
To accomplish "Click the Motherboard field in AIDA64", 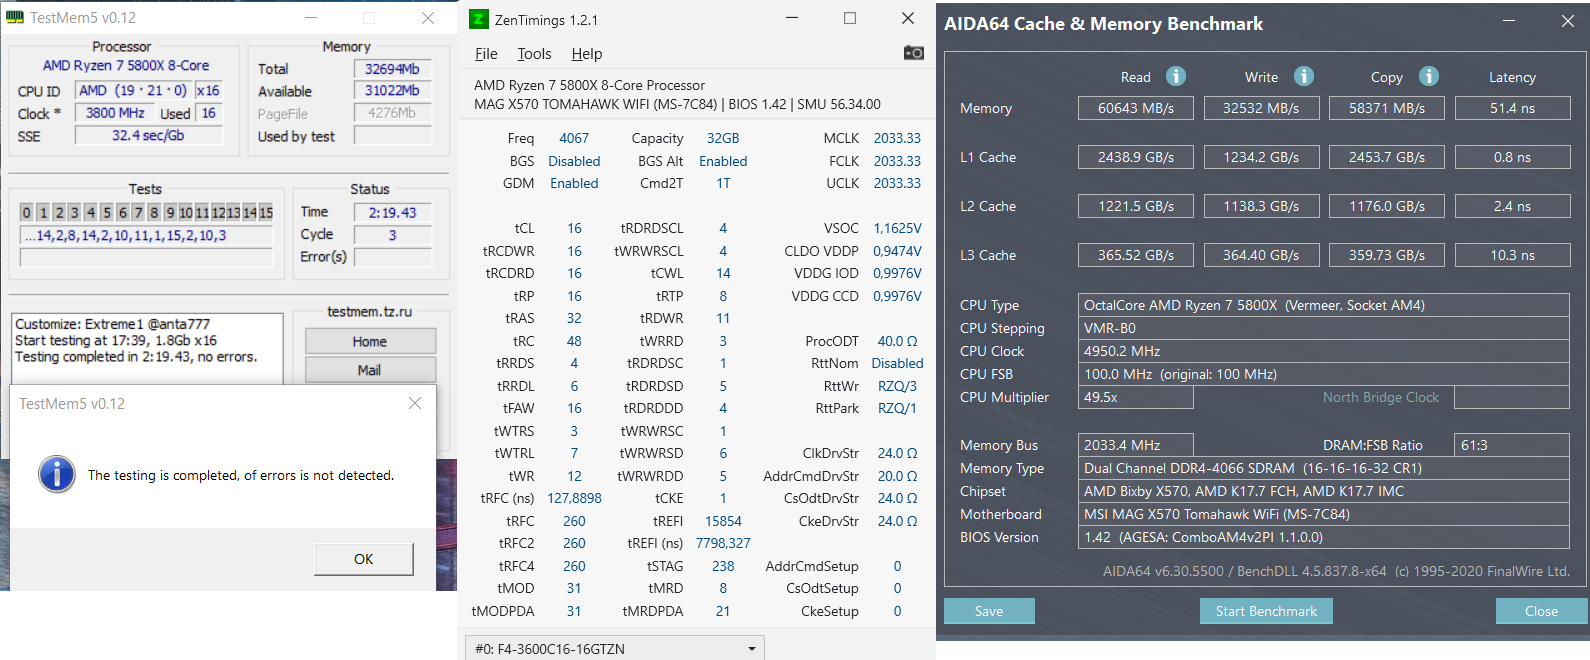I will coord(1324,514).
